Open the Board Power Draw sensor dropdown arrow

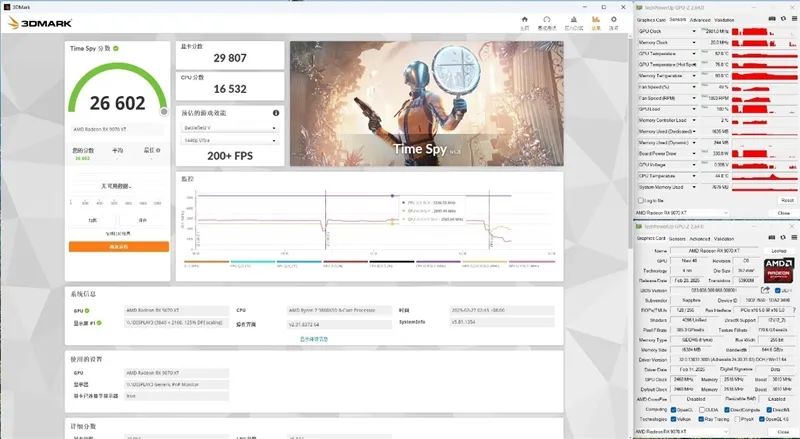(694, 154)
